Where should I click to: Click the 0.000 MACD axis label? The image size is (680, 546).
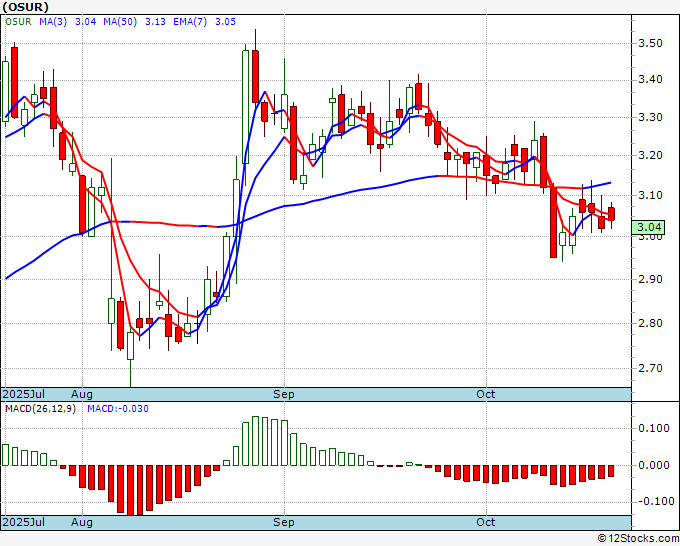(654, 465)
